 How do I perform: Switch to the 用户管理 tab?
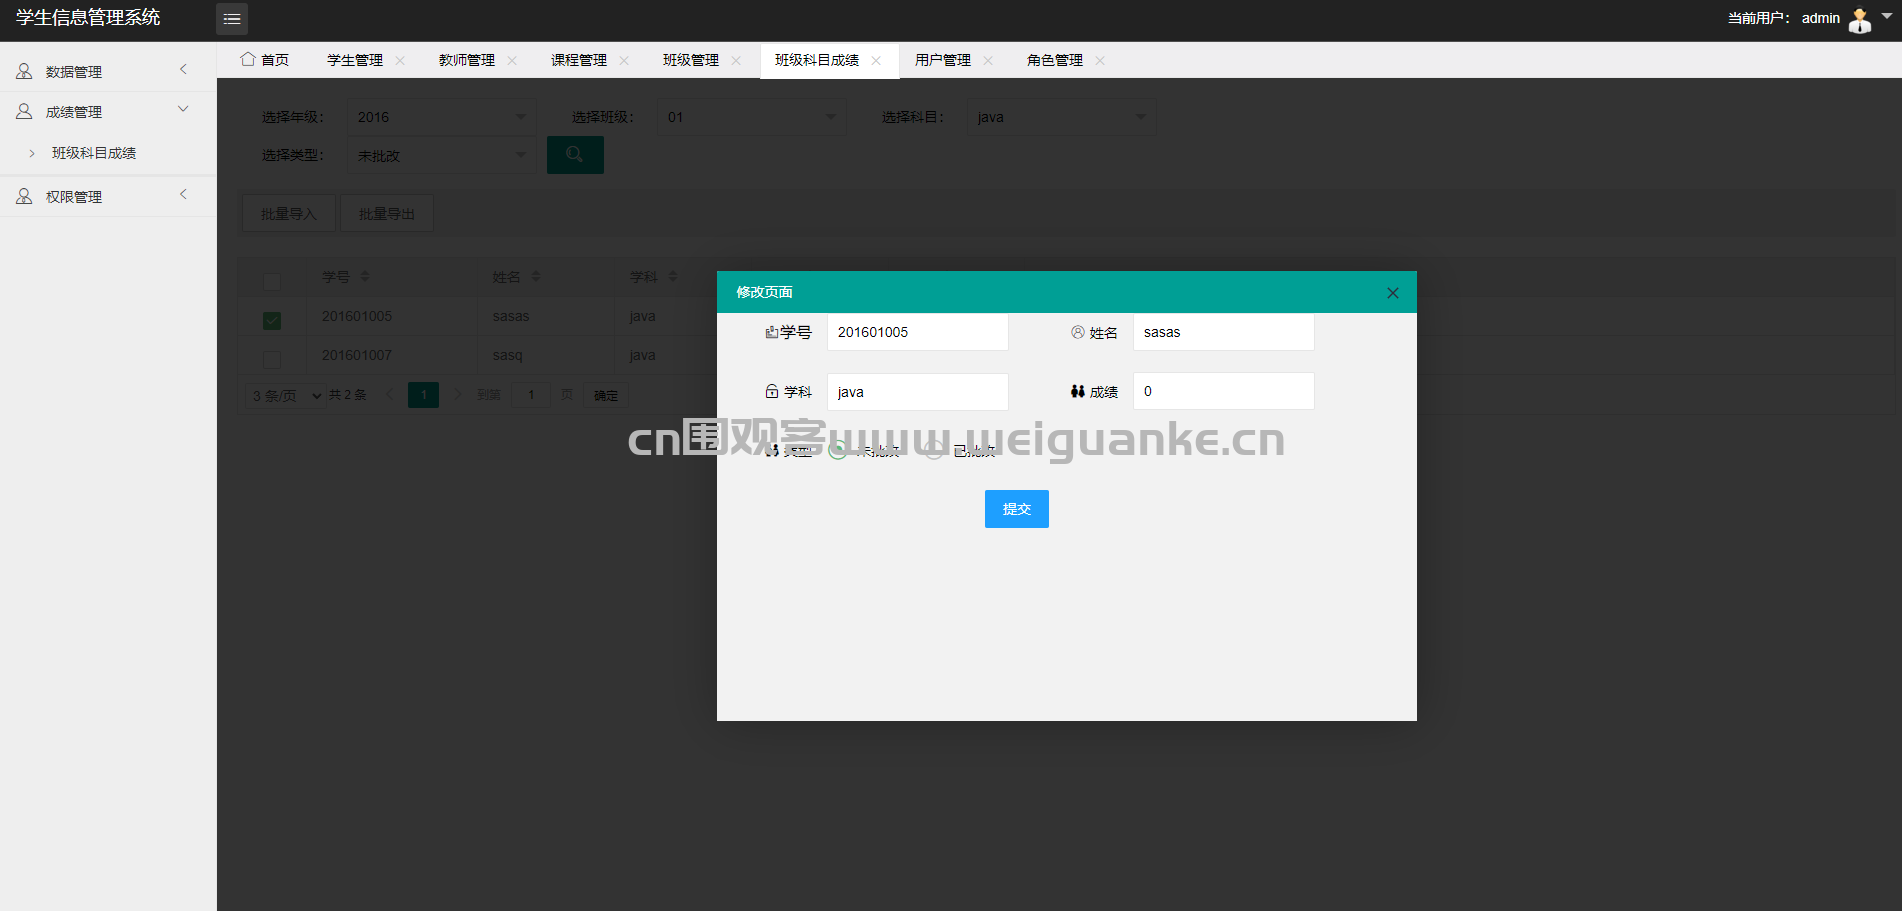pyautogui.click(x=943, y=60)
